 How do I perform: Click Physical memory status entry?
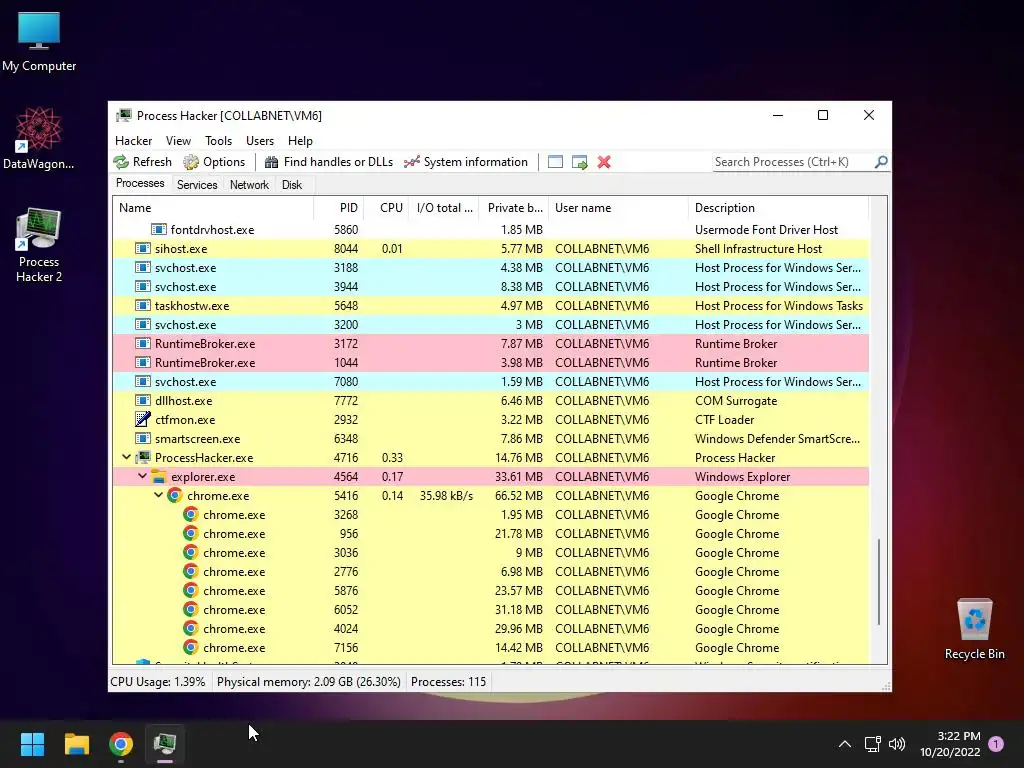click(308, 682)
